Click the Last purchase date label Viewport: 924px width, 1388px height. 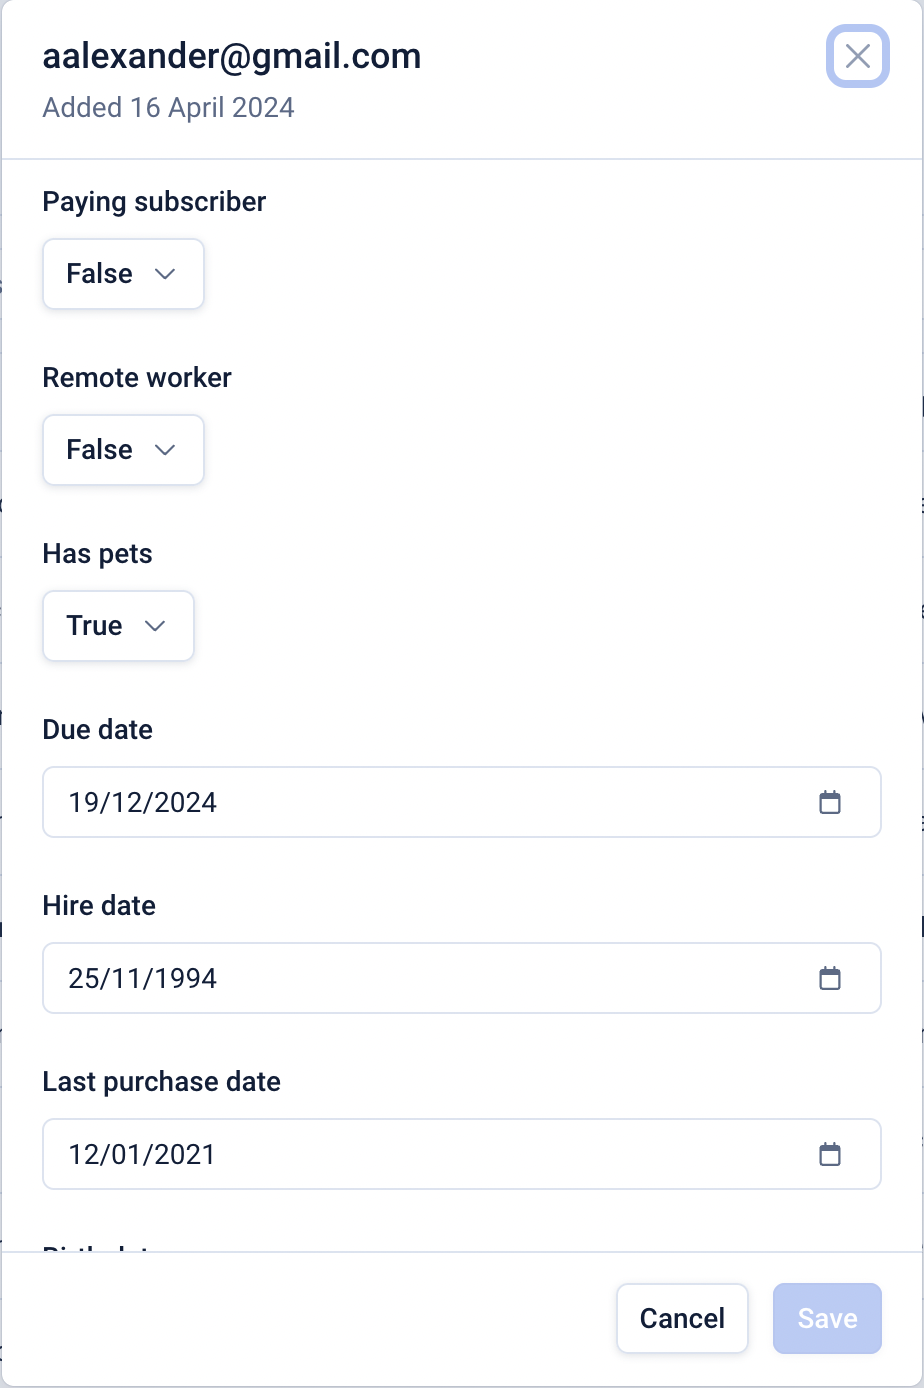(x=161, y=1082)
